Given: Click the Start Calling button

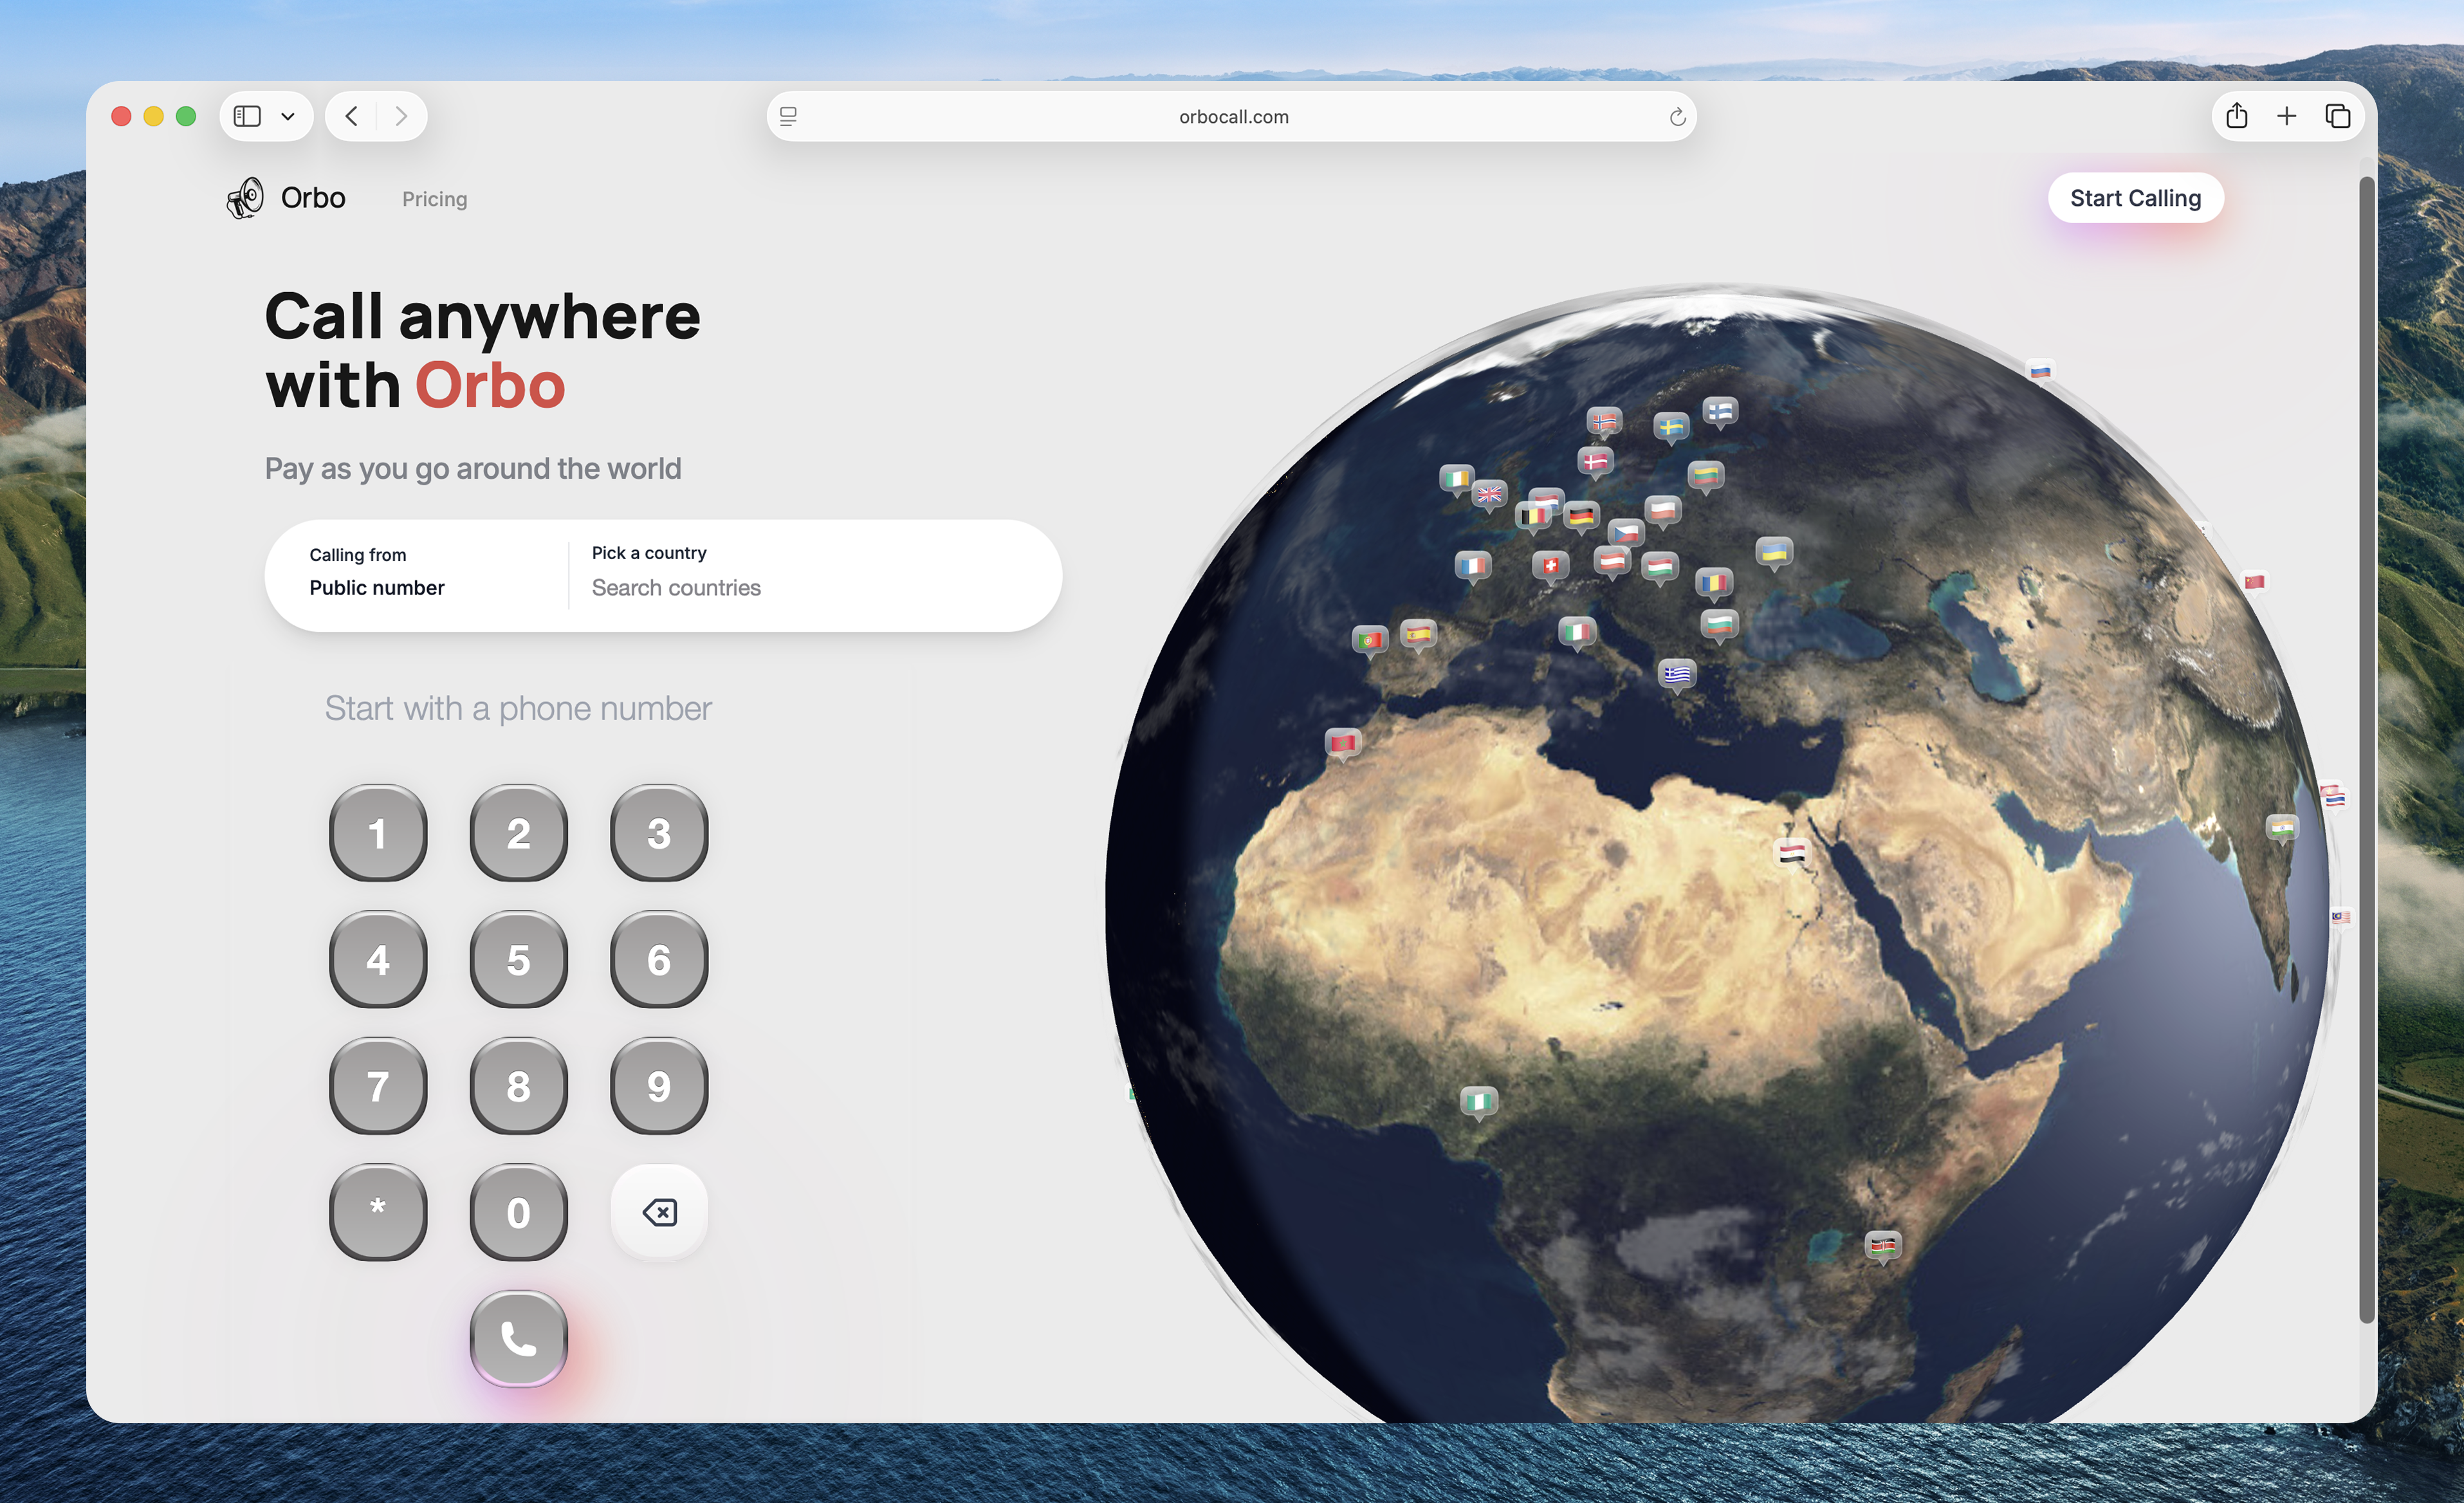Looking at the screenshot, I should pyautogui.click(x=2135, y=198).
